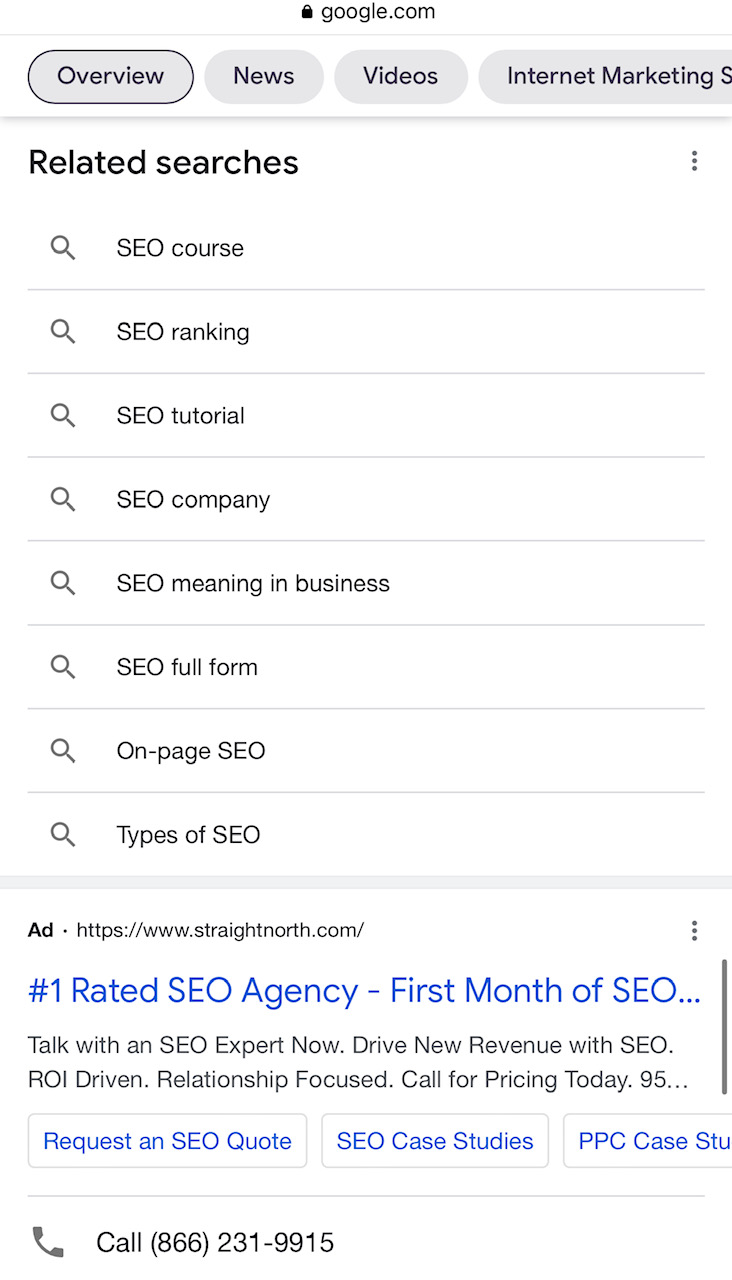Switch to the News tab

263,76
